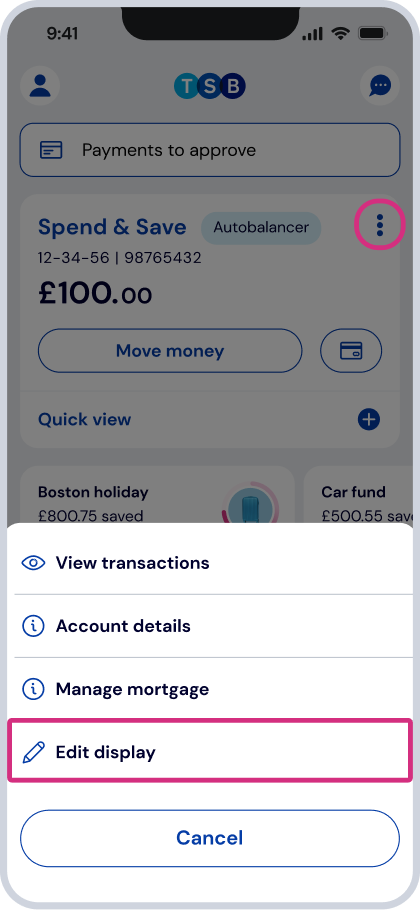Select View transactions menu entry
The height and width of the screenshot is (910, 420).
(210, 563)
